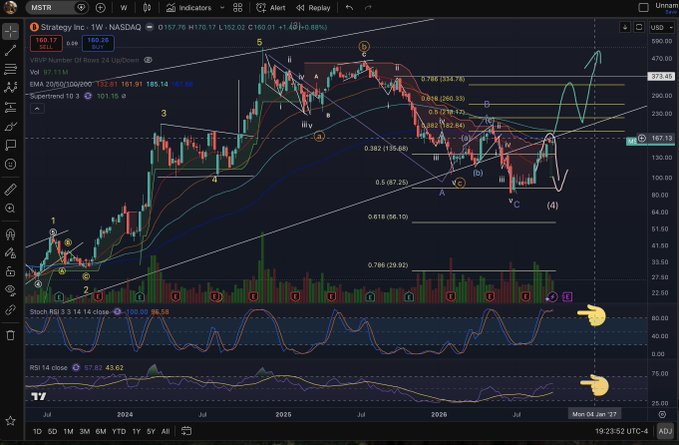Viewport: 679px width, 445px height.
Task: Create an Alert
Action: pyautogui.click(x=271, y=7)
